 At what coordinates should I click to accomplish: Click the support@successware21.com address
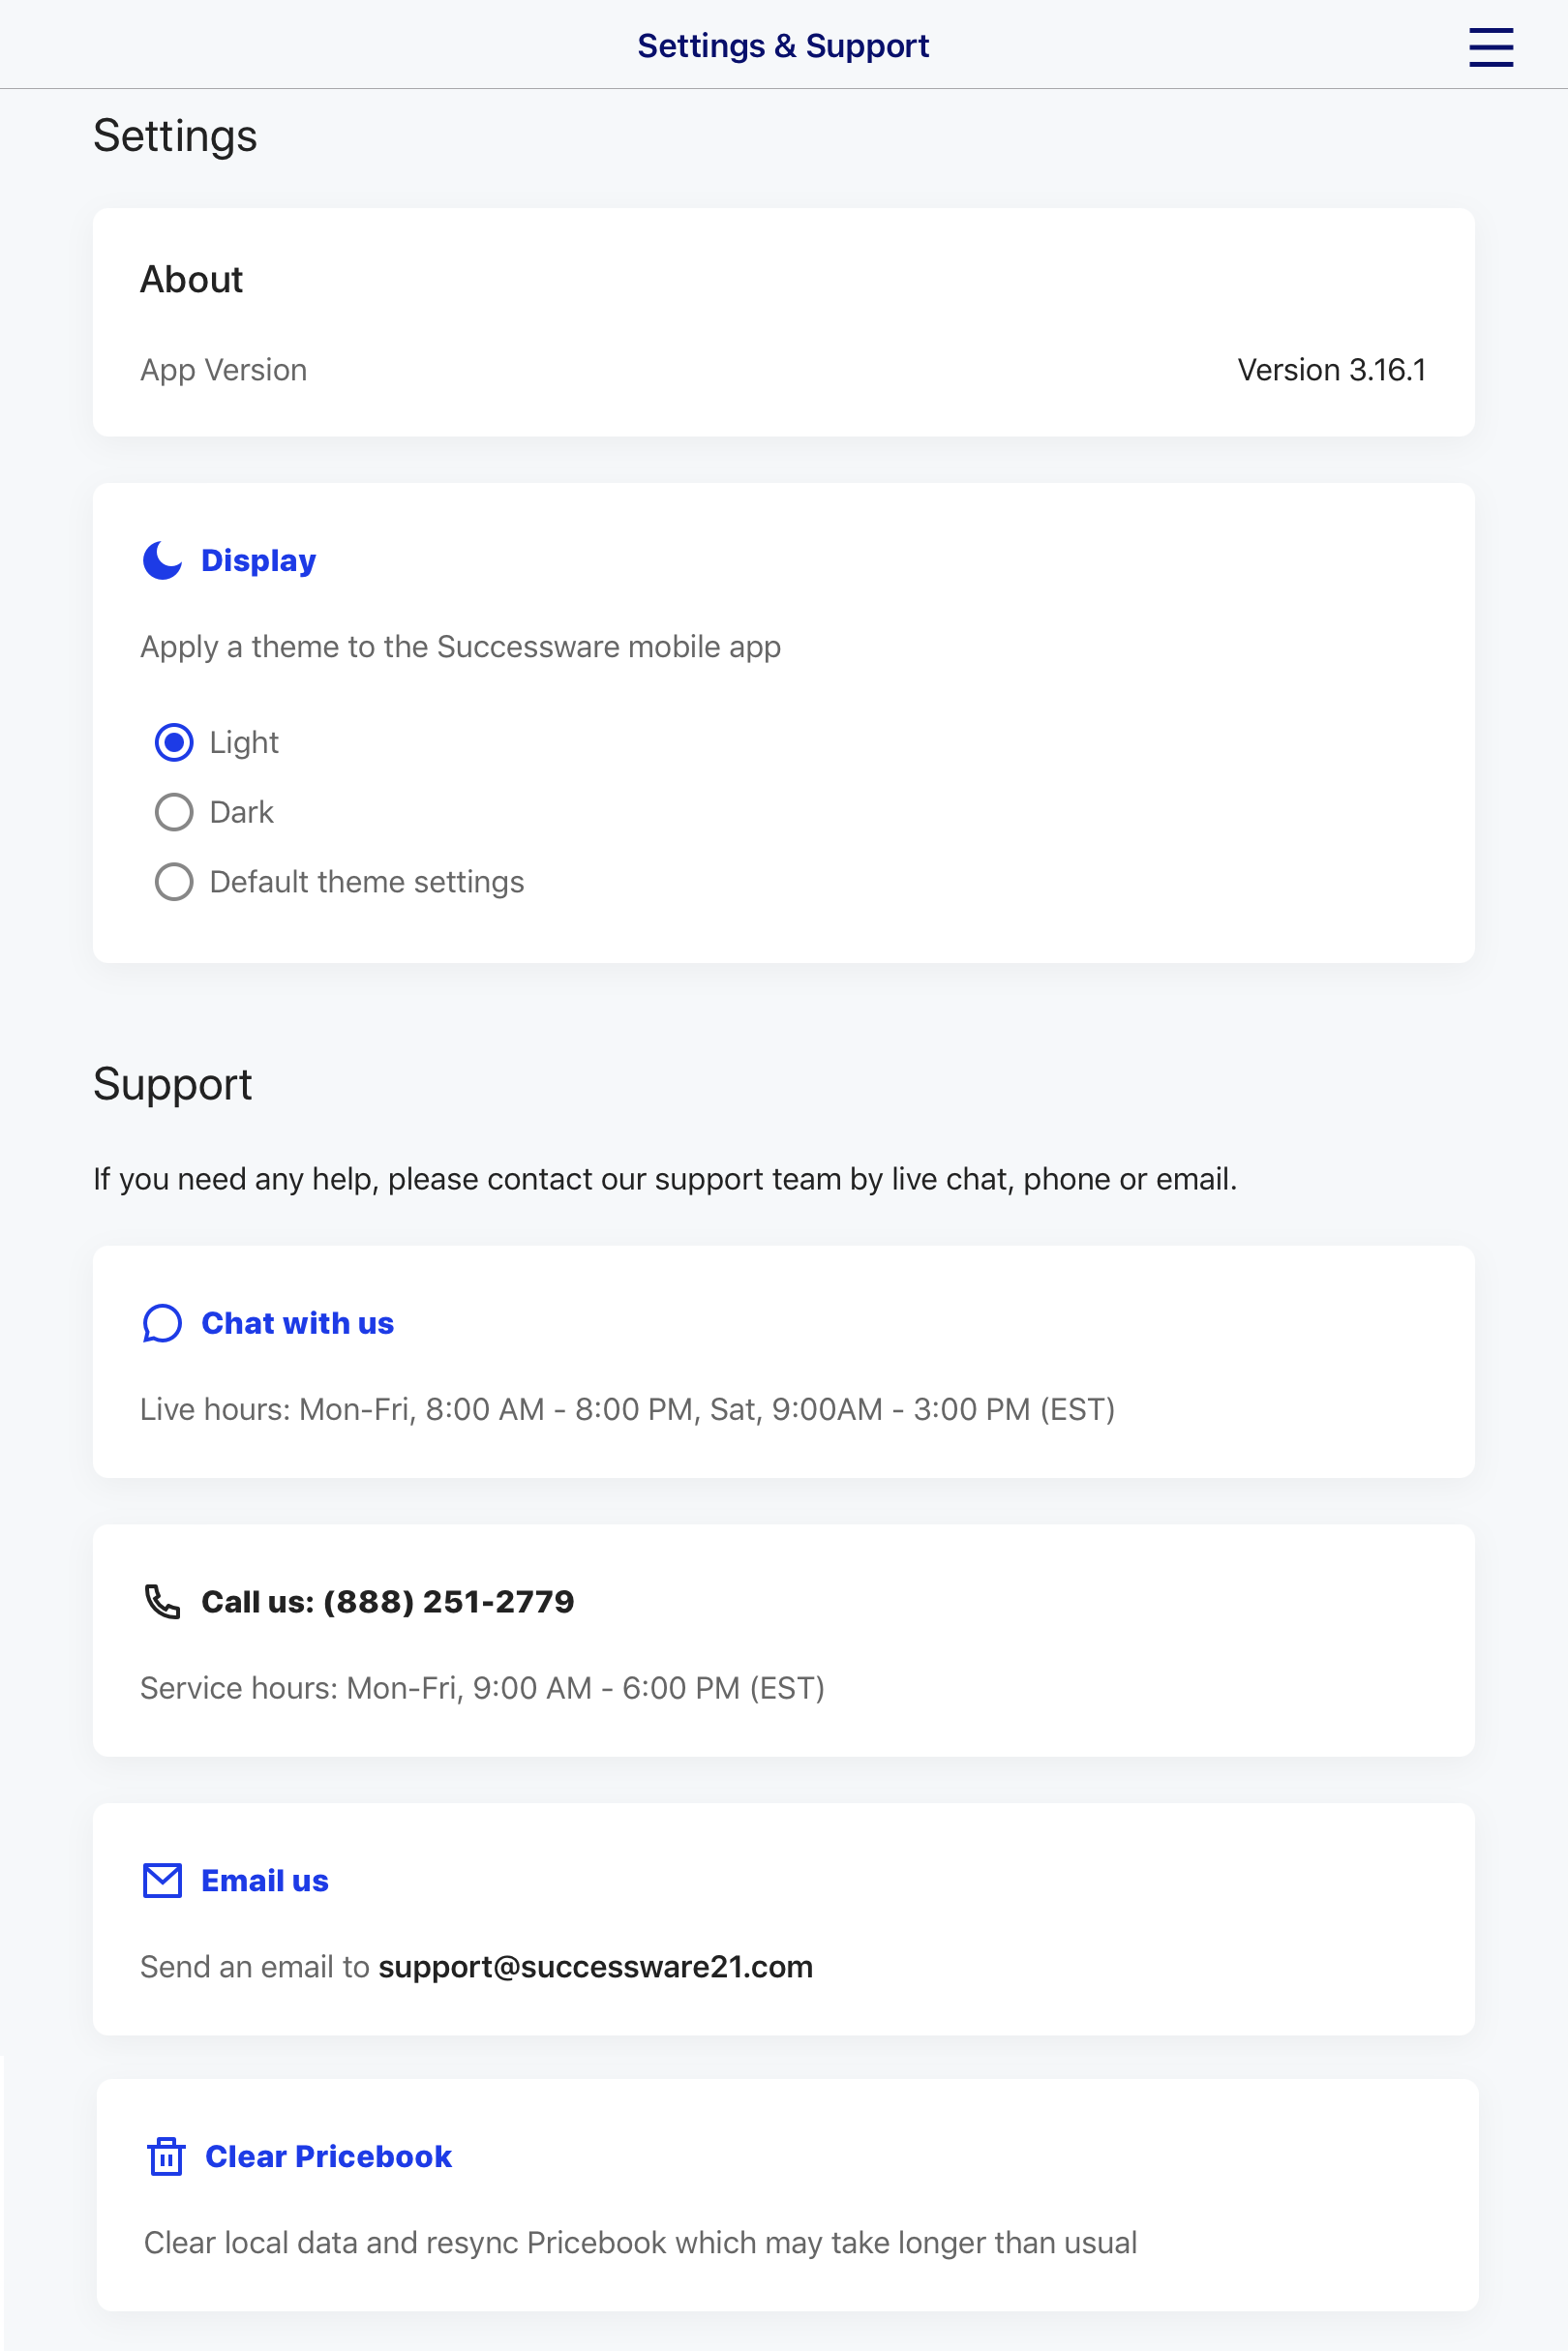pyautogui.click(x=595, y=1967)
